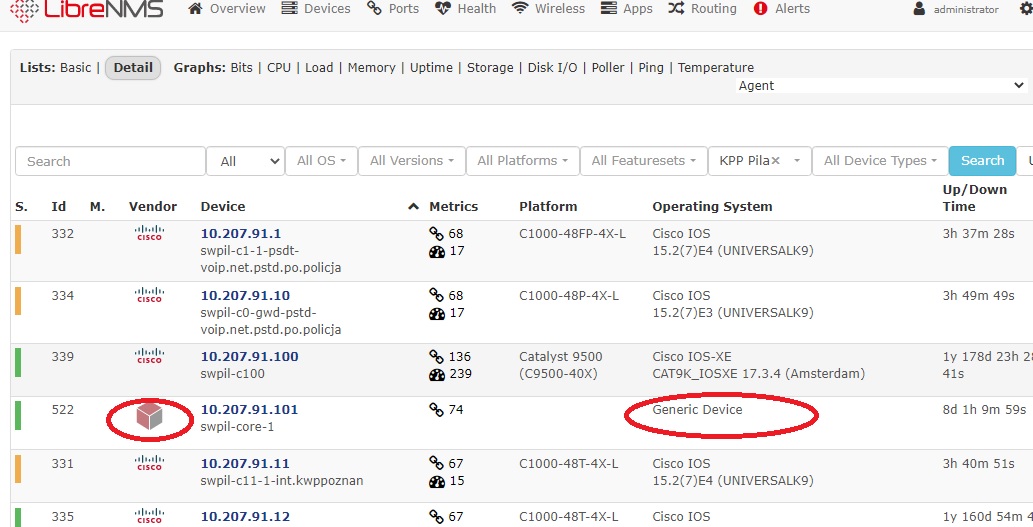Open the Agent dropdown
Viewport: 1033px width, 527px height.
coord(881,86)
